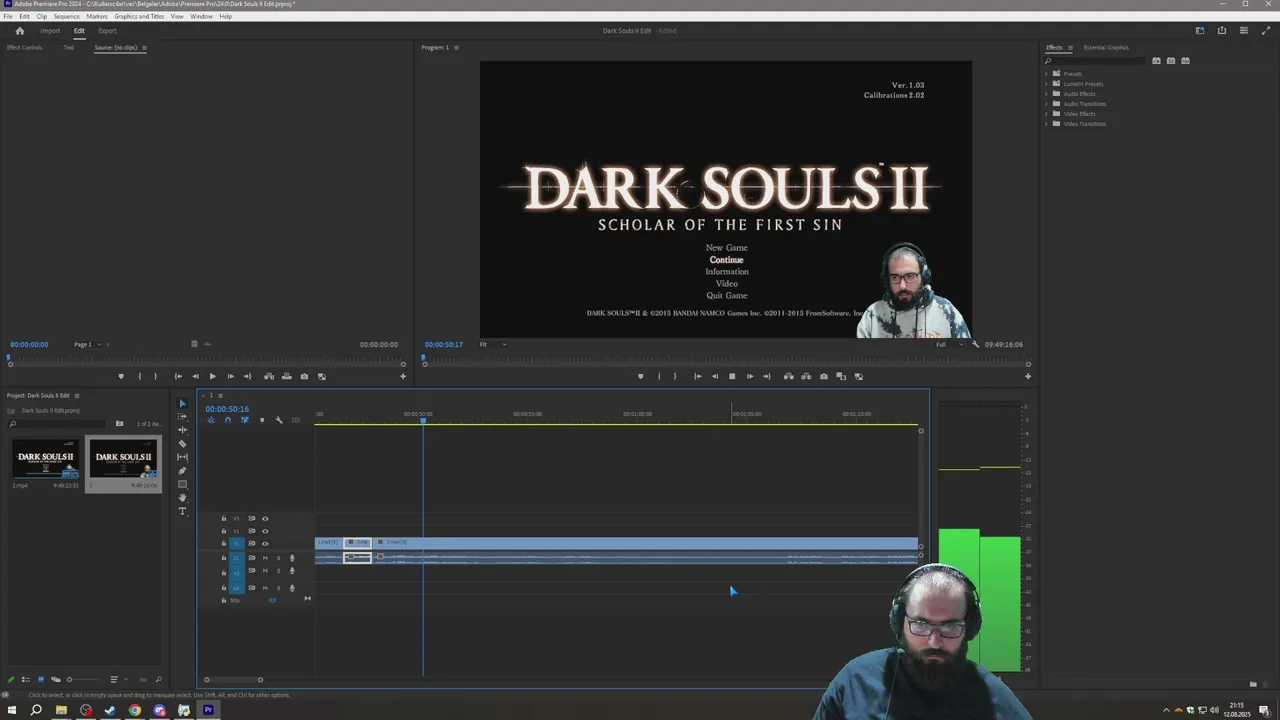Solo audio track A2
The image size is (1280, 720).
tap(278, 571)
